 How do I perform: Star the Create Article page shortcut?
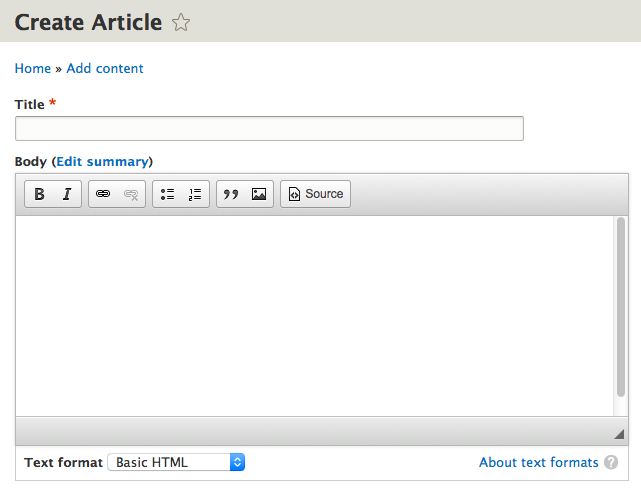(x=181, y=23)
